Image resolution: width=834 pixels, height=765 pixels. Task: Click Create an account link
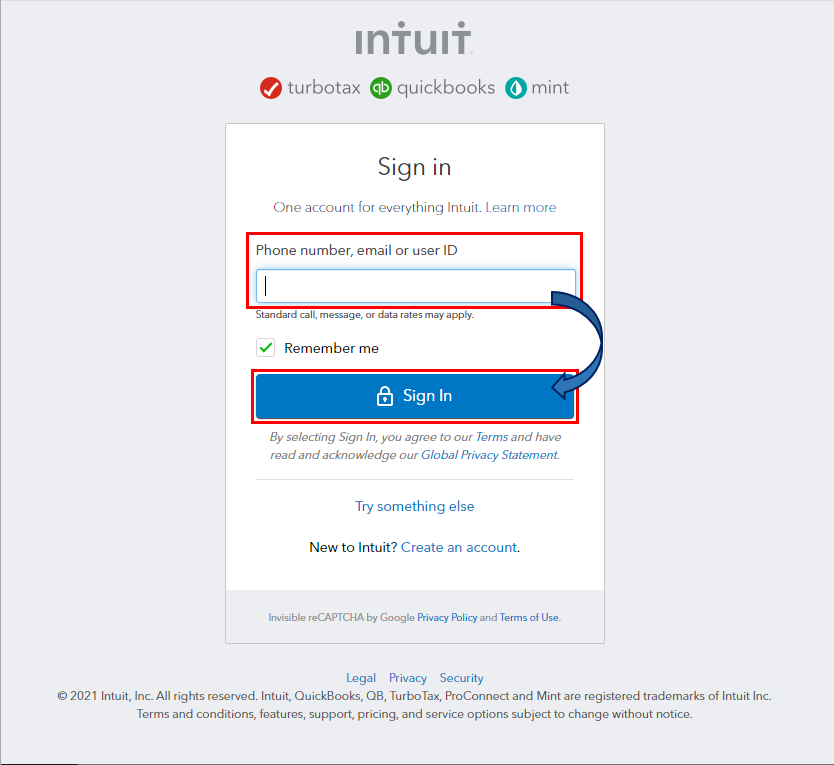[459, 547]
